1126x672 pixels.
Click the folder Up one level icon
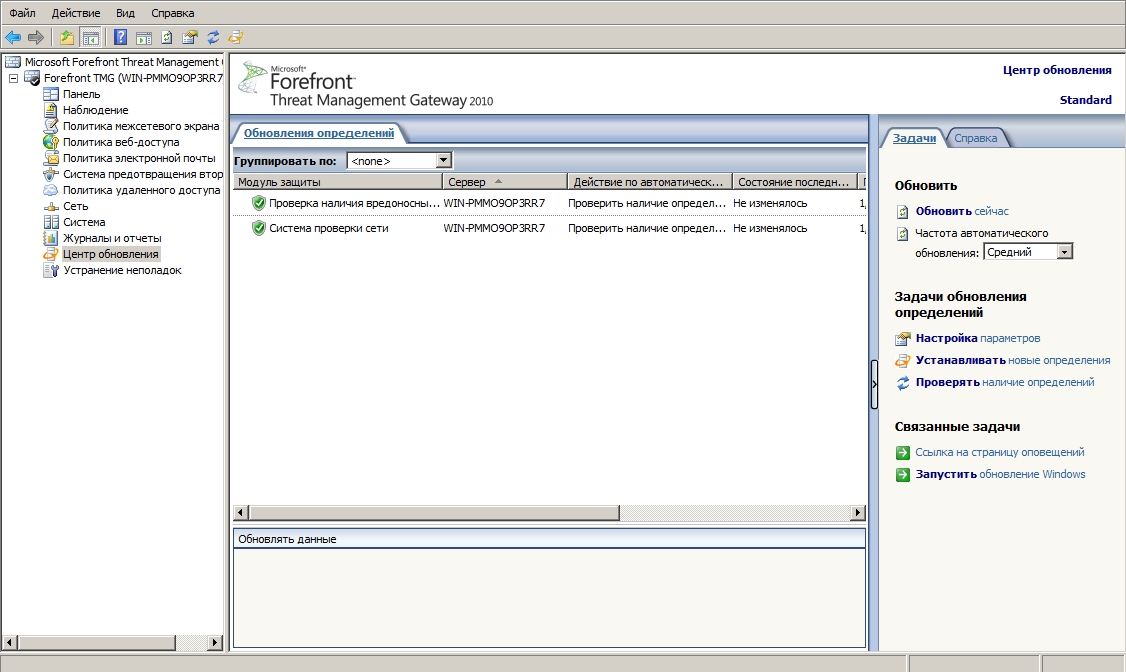click(x=67, y=37)
